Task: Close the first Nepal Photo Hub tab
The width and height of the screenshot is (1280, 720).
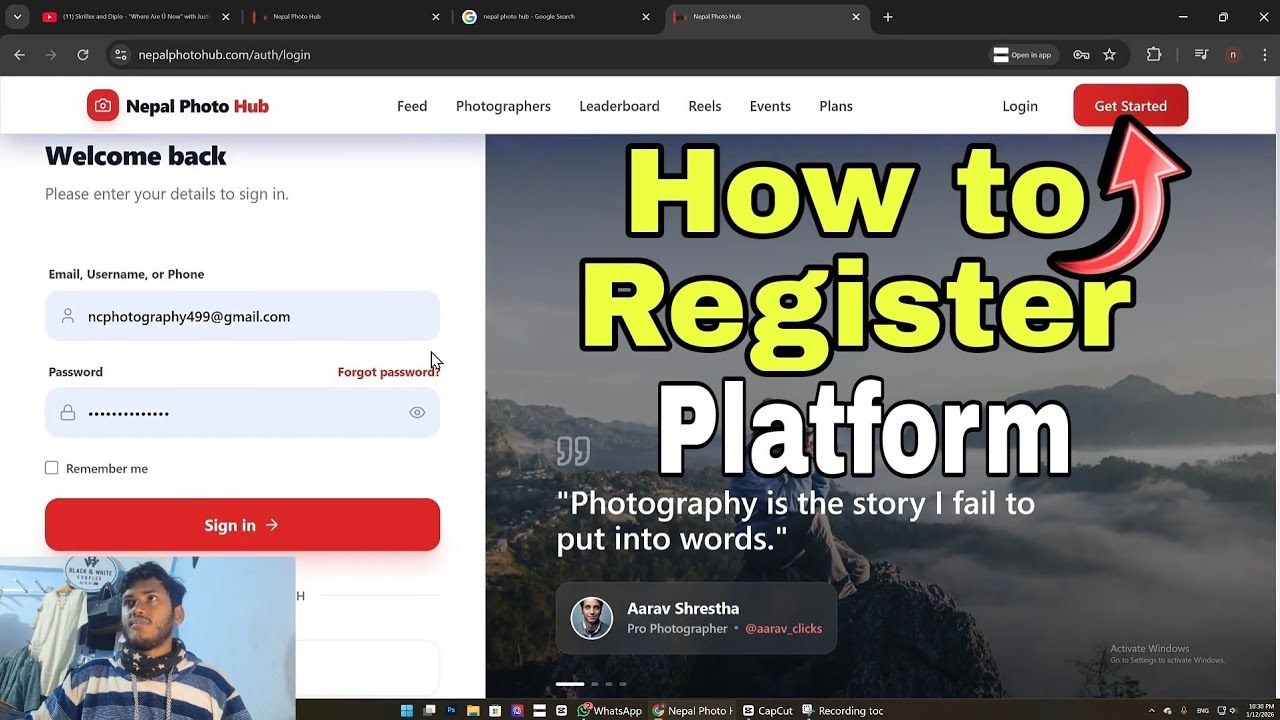Action: click(436, 17)
